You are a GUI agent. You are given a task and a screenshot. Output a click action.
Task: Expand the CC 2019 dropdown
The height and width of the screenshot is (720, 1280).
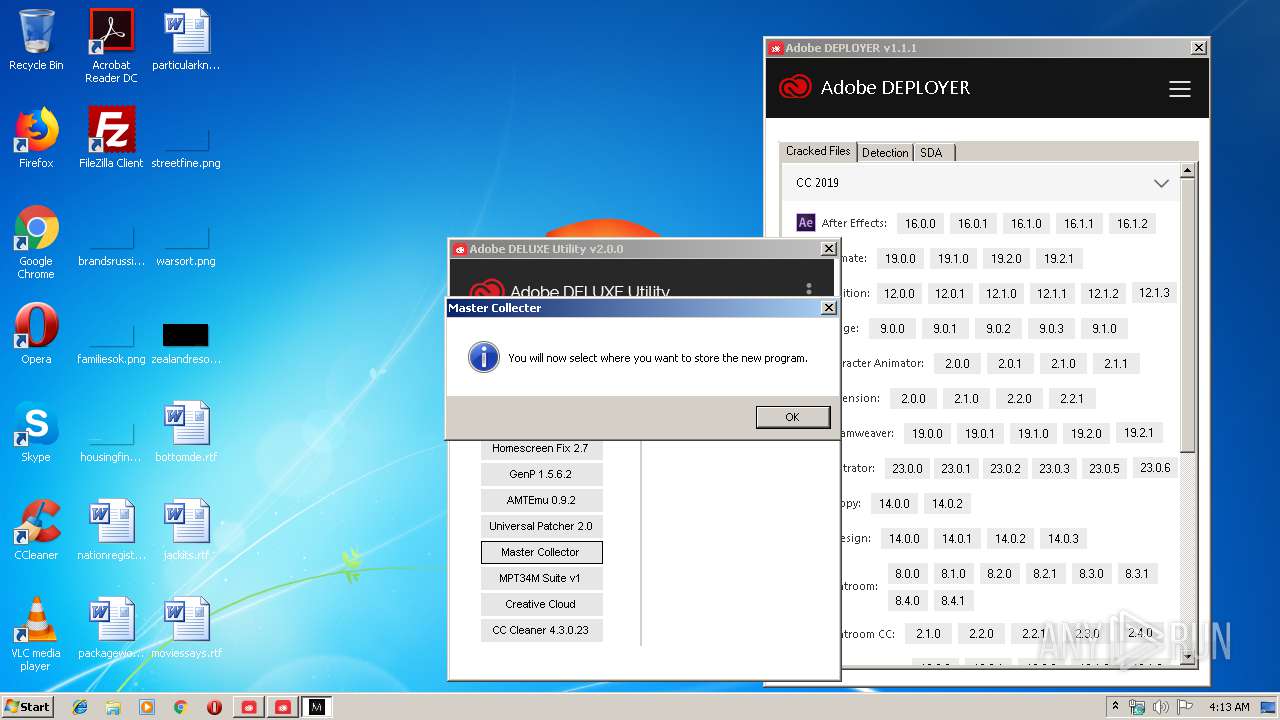(982, 183)
